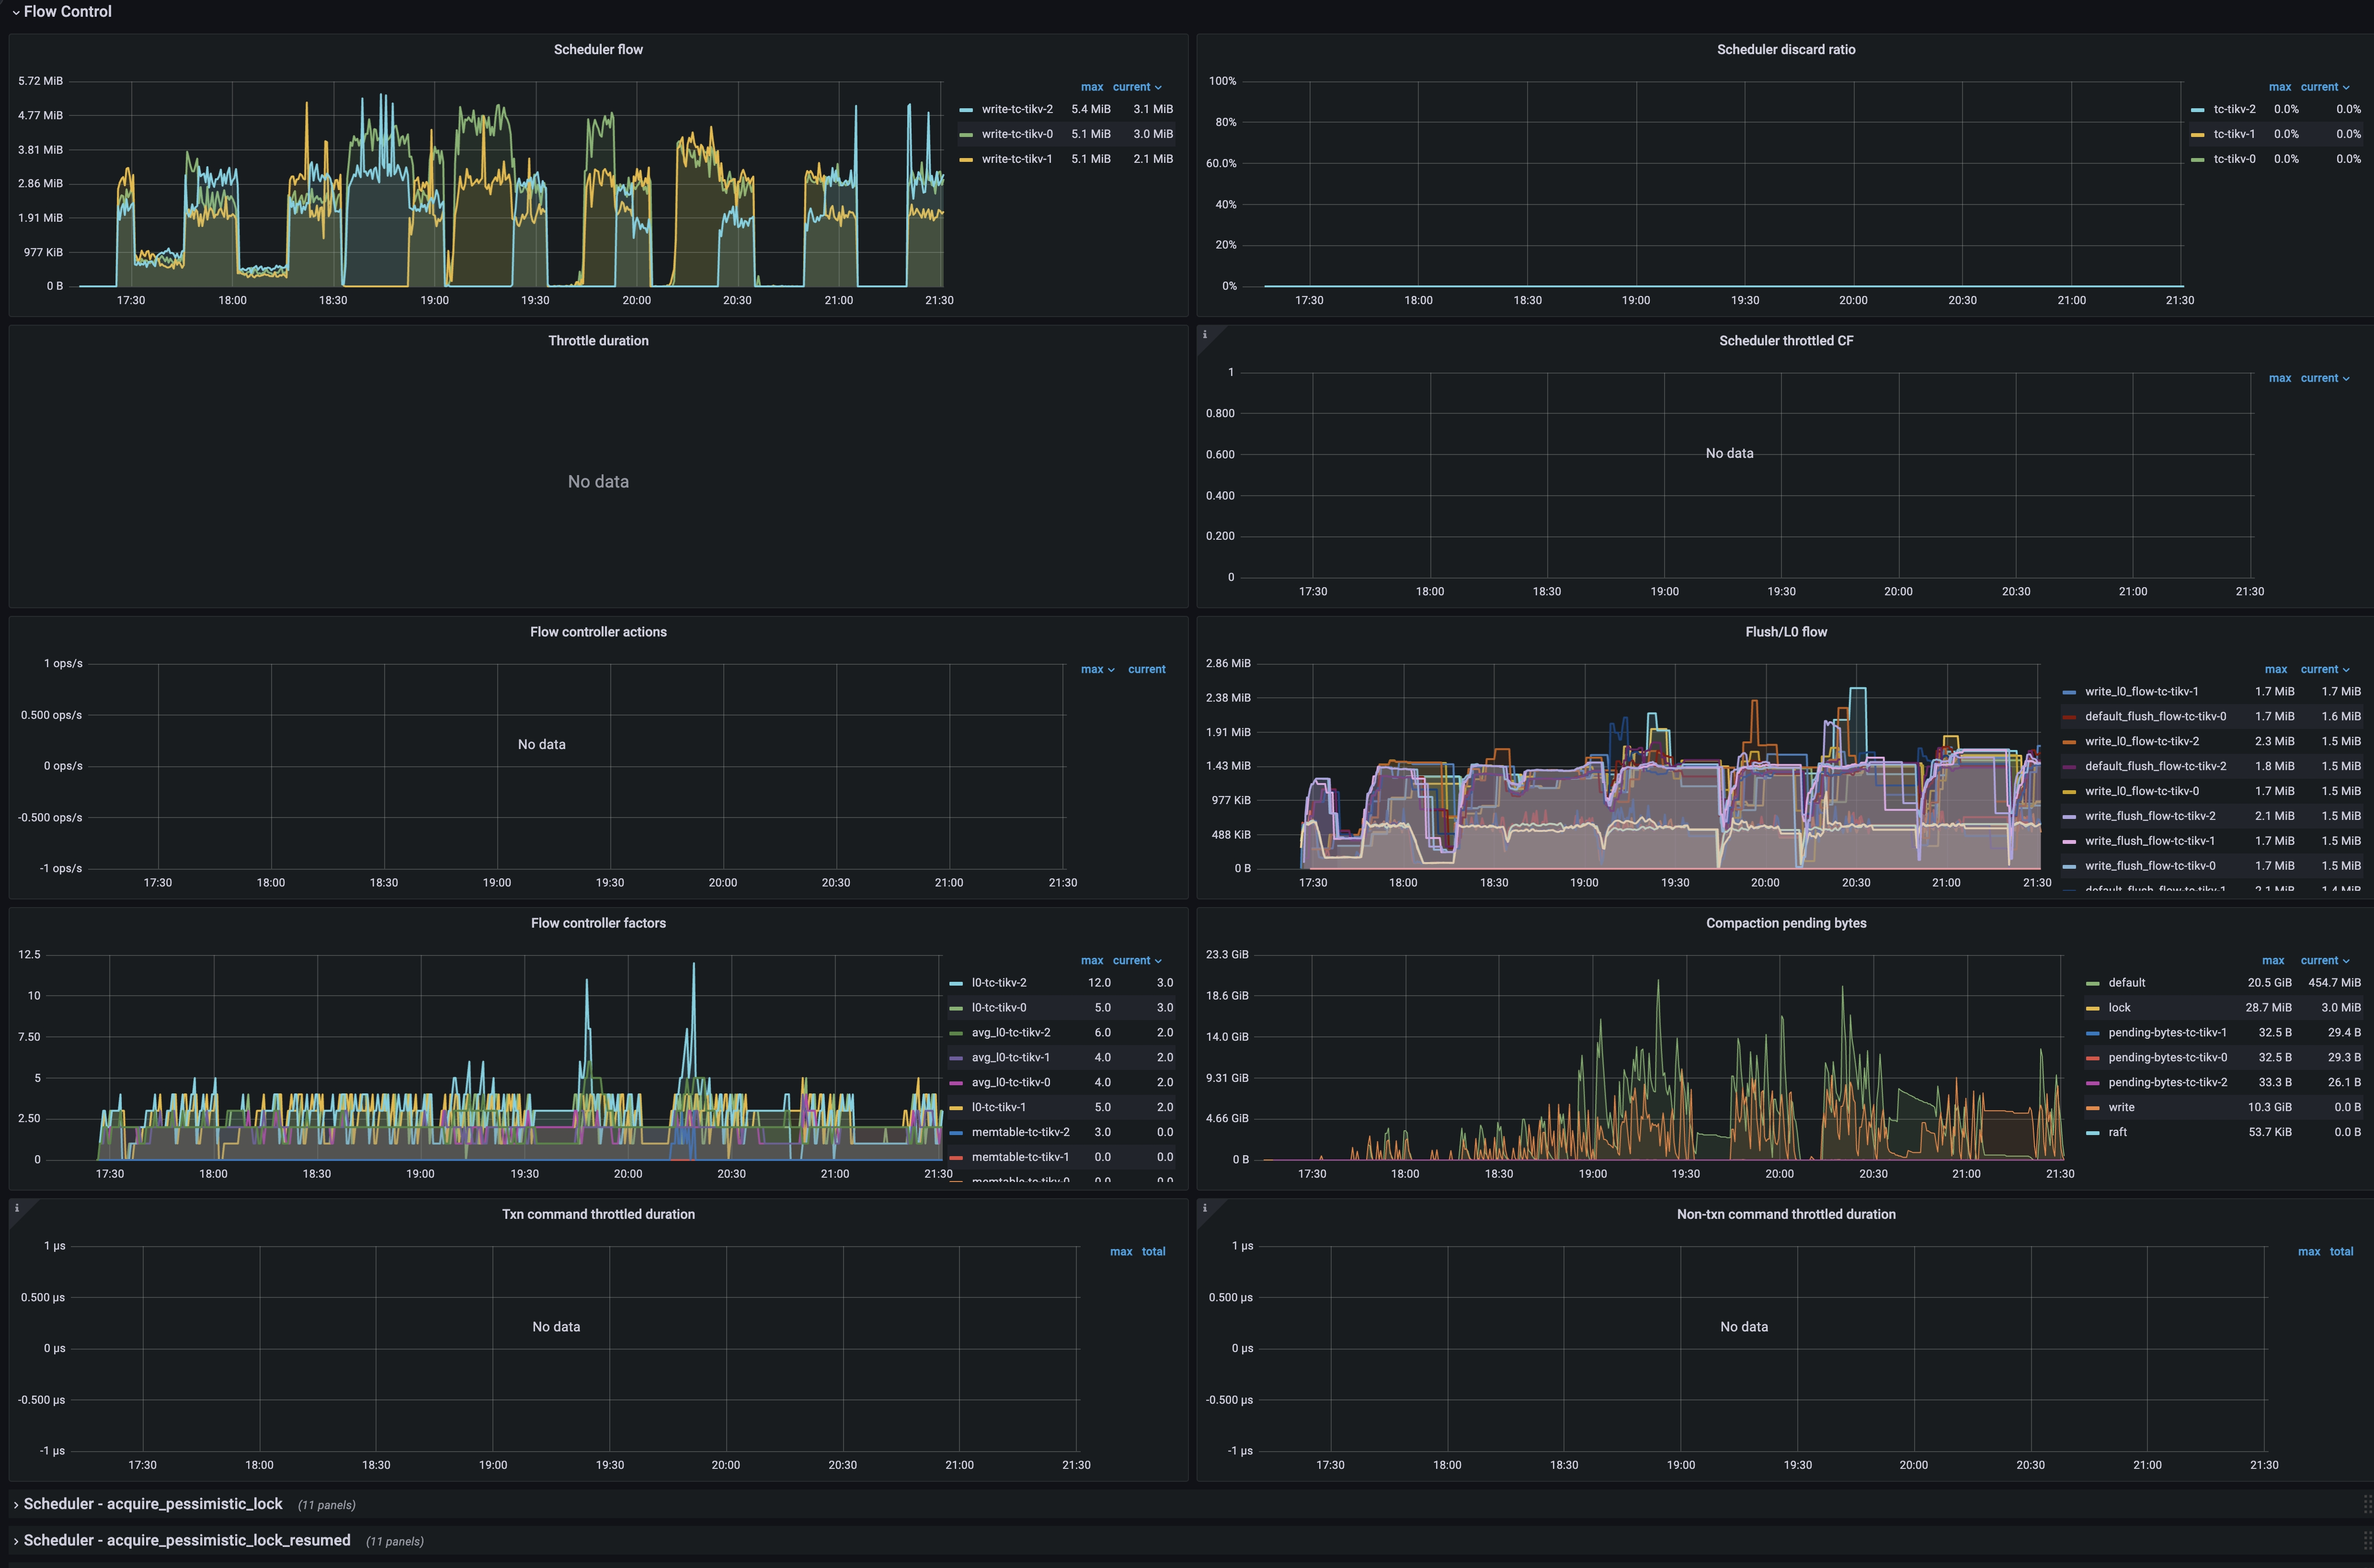The image size is (2374, 1568).
Task: Click the raft legend entry in Compaction pending bytes
Action: [2118, 1131]
